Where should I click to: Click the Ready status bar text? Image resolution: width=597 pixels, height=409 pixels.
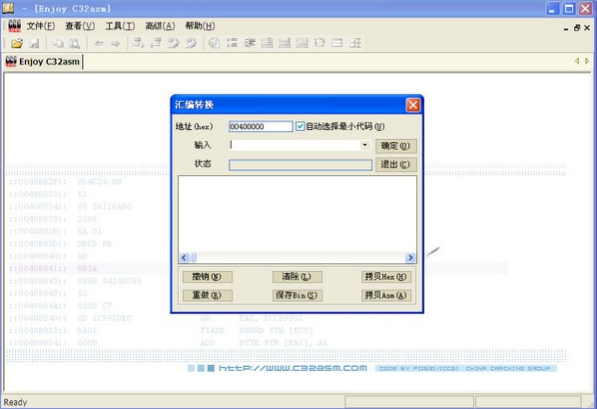click(x=15, y=402)
